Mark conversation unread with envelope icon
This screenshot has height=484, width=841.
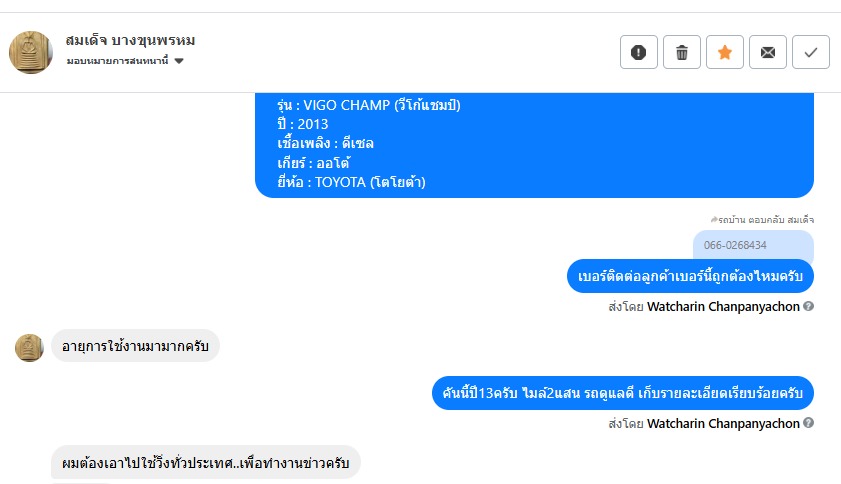click(768, 52)
